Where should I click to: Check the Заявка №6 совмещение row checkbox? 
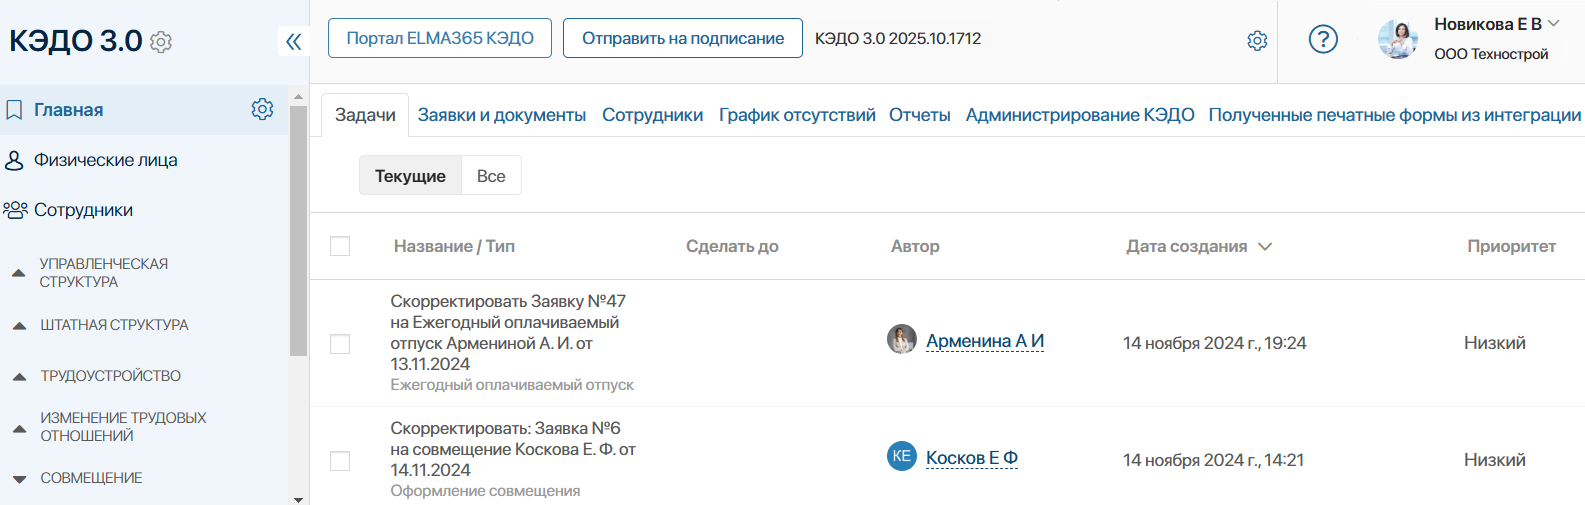click(x=340, y=461)
